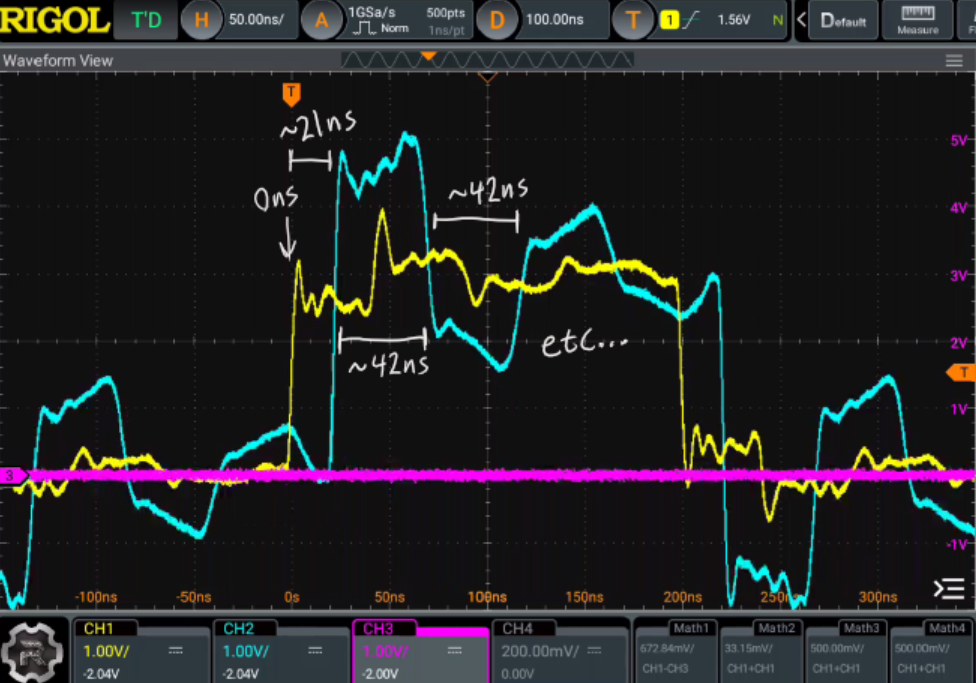The image size is (976, 683).
Task: Open the Waveform View hamburger menu
Action: 954,61
